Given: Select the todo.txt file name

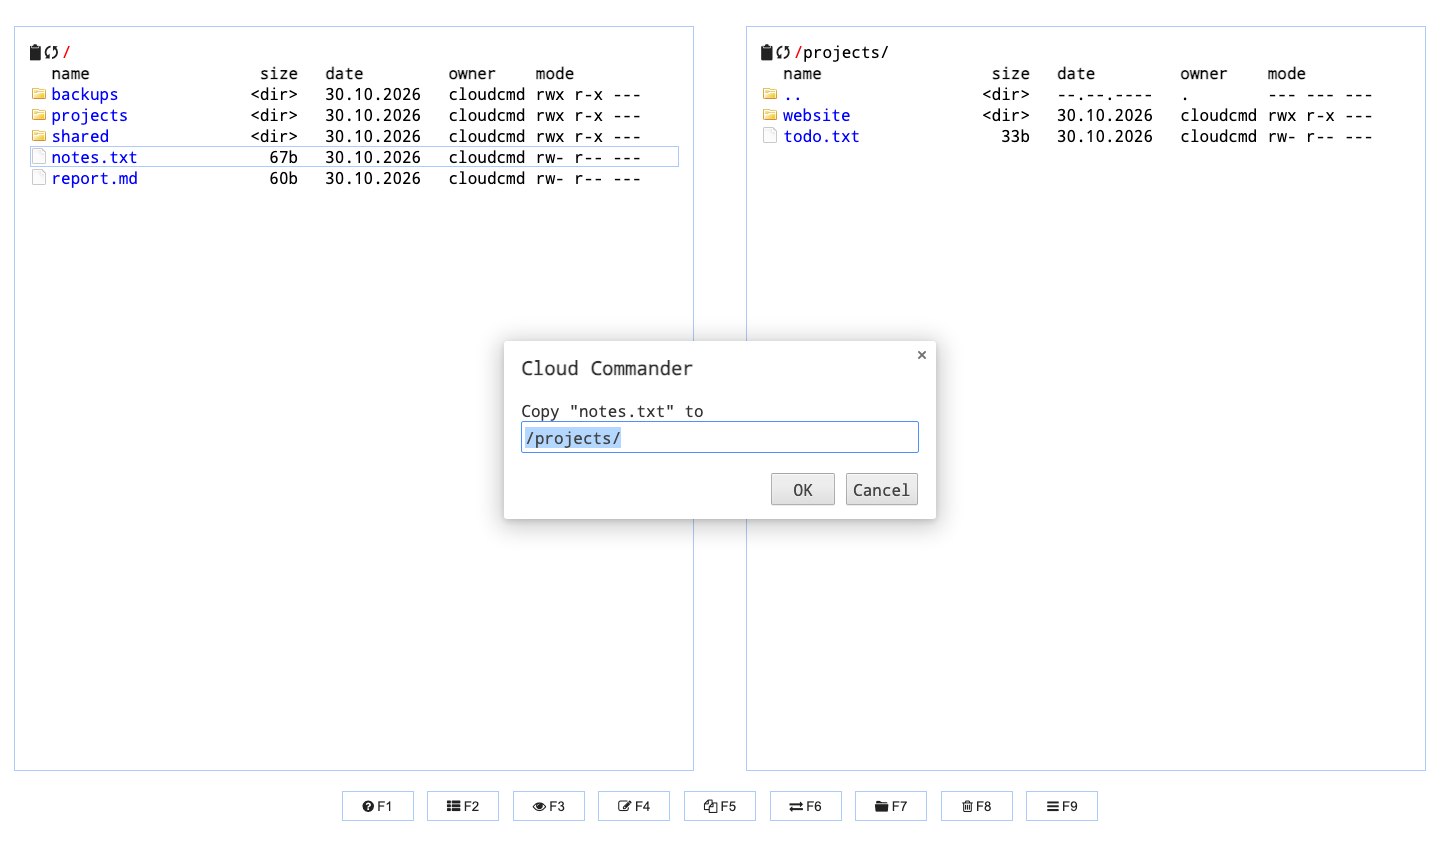Looking at the screenshot, I should (x=821, y=136).
